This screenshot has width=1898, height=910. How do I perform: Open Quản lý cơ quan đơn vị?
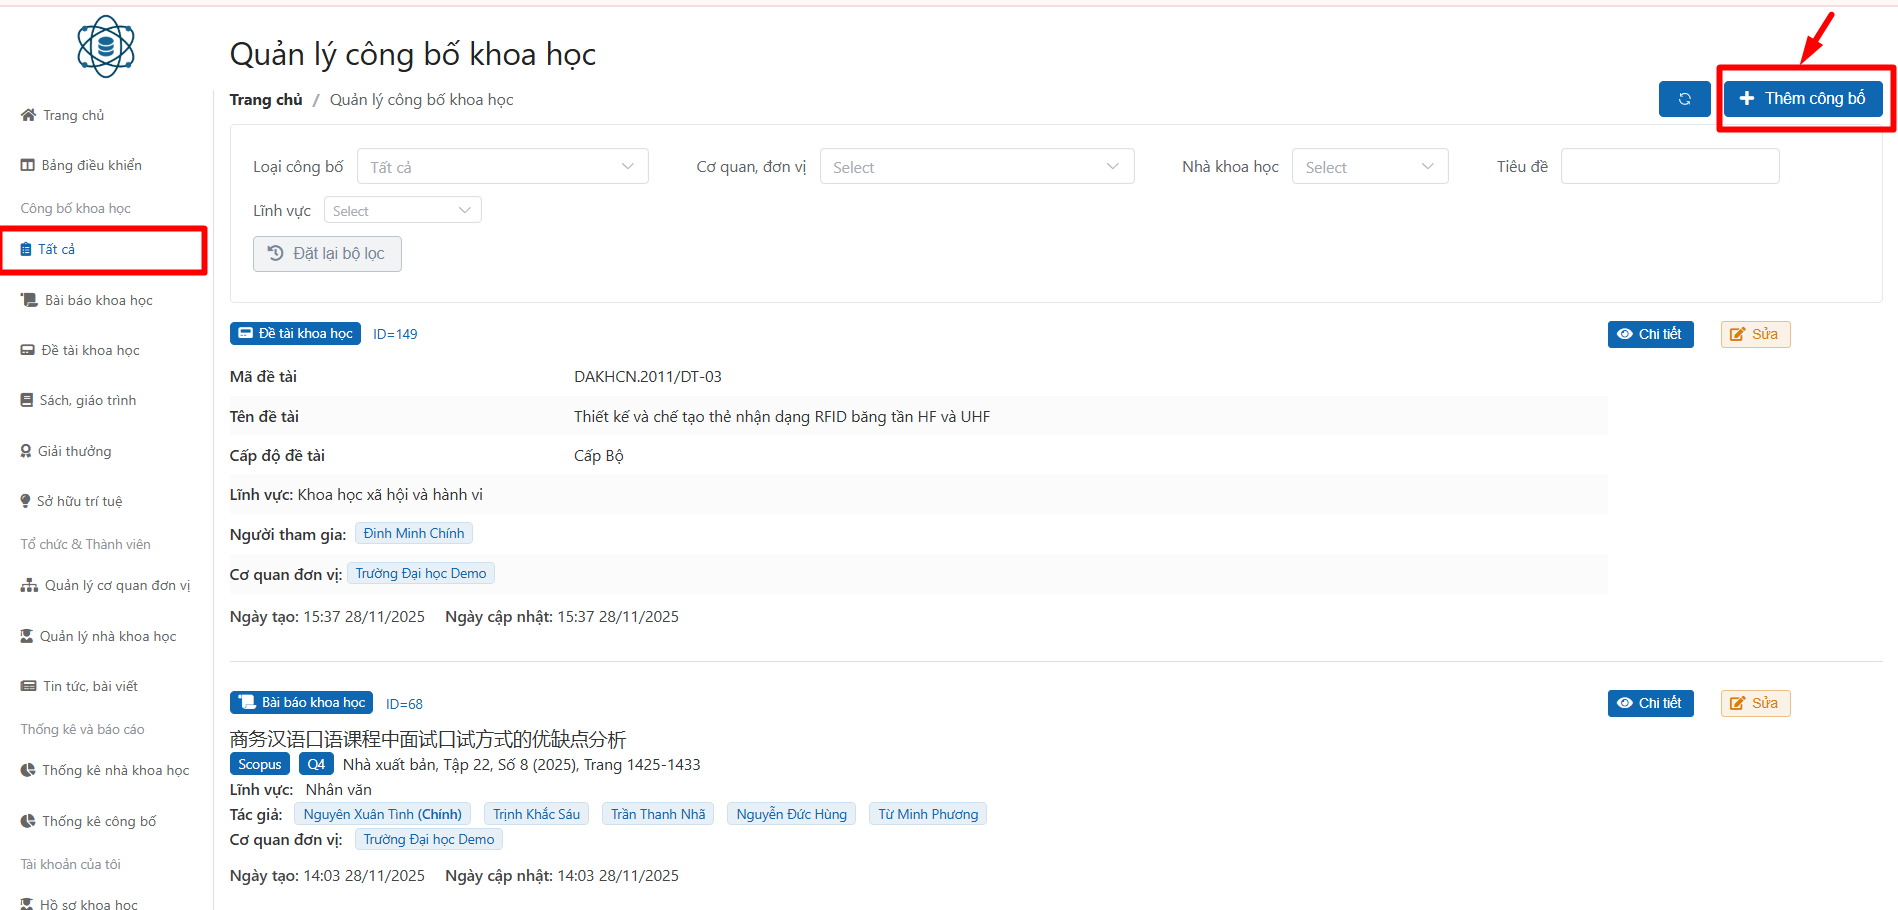click(x=116, y=586)
